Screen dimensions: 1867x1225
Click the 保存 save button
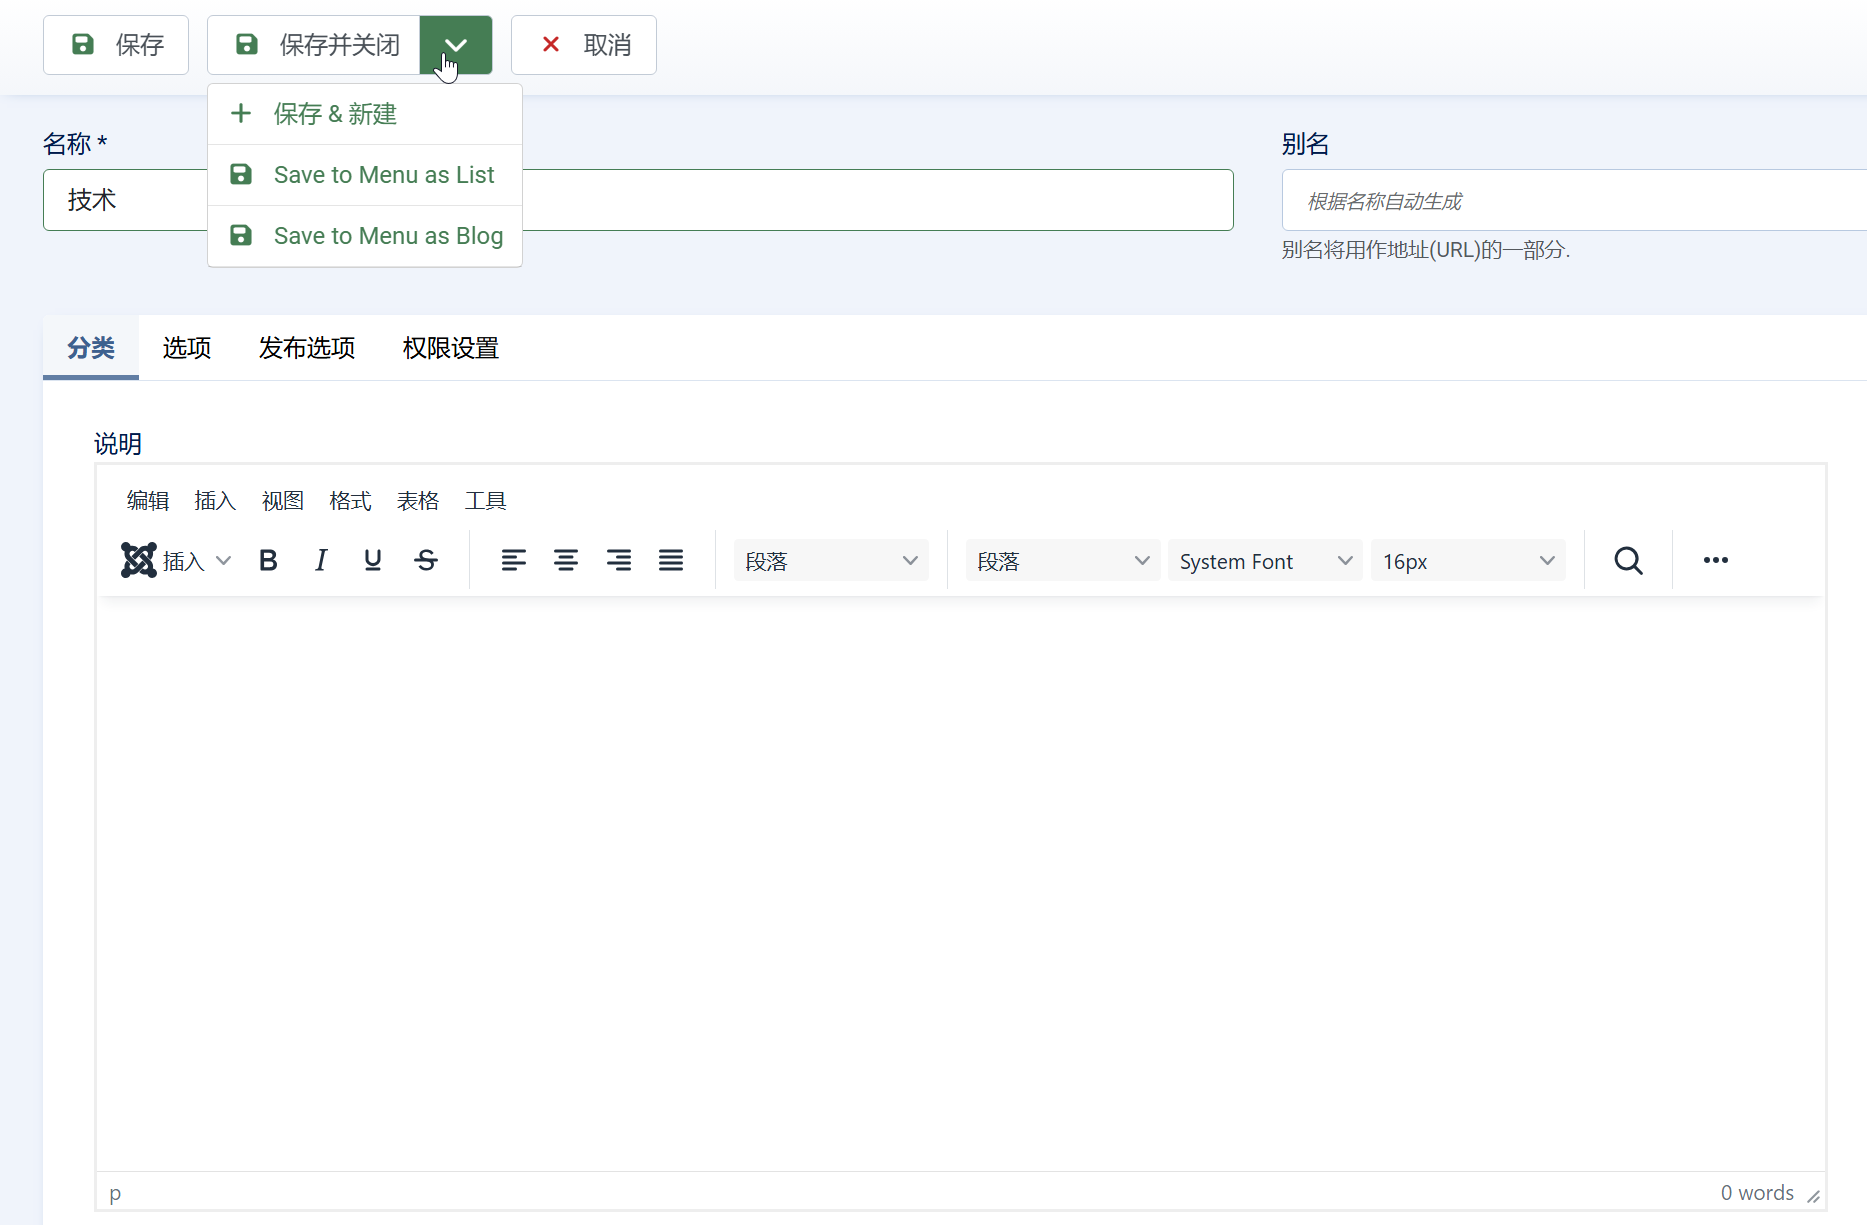pyautogui.click(x=116, y=45)
